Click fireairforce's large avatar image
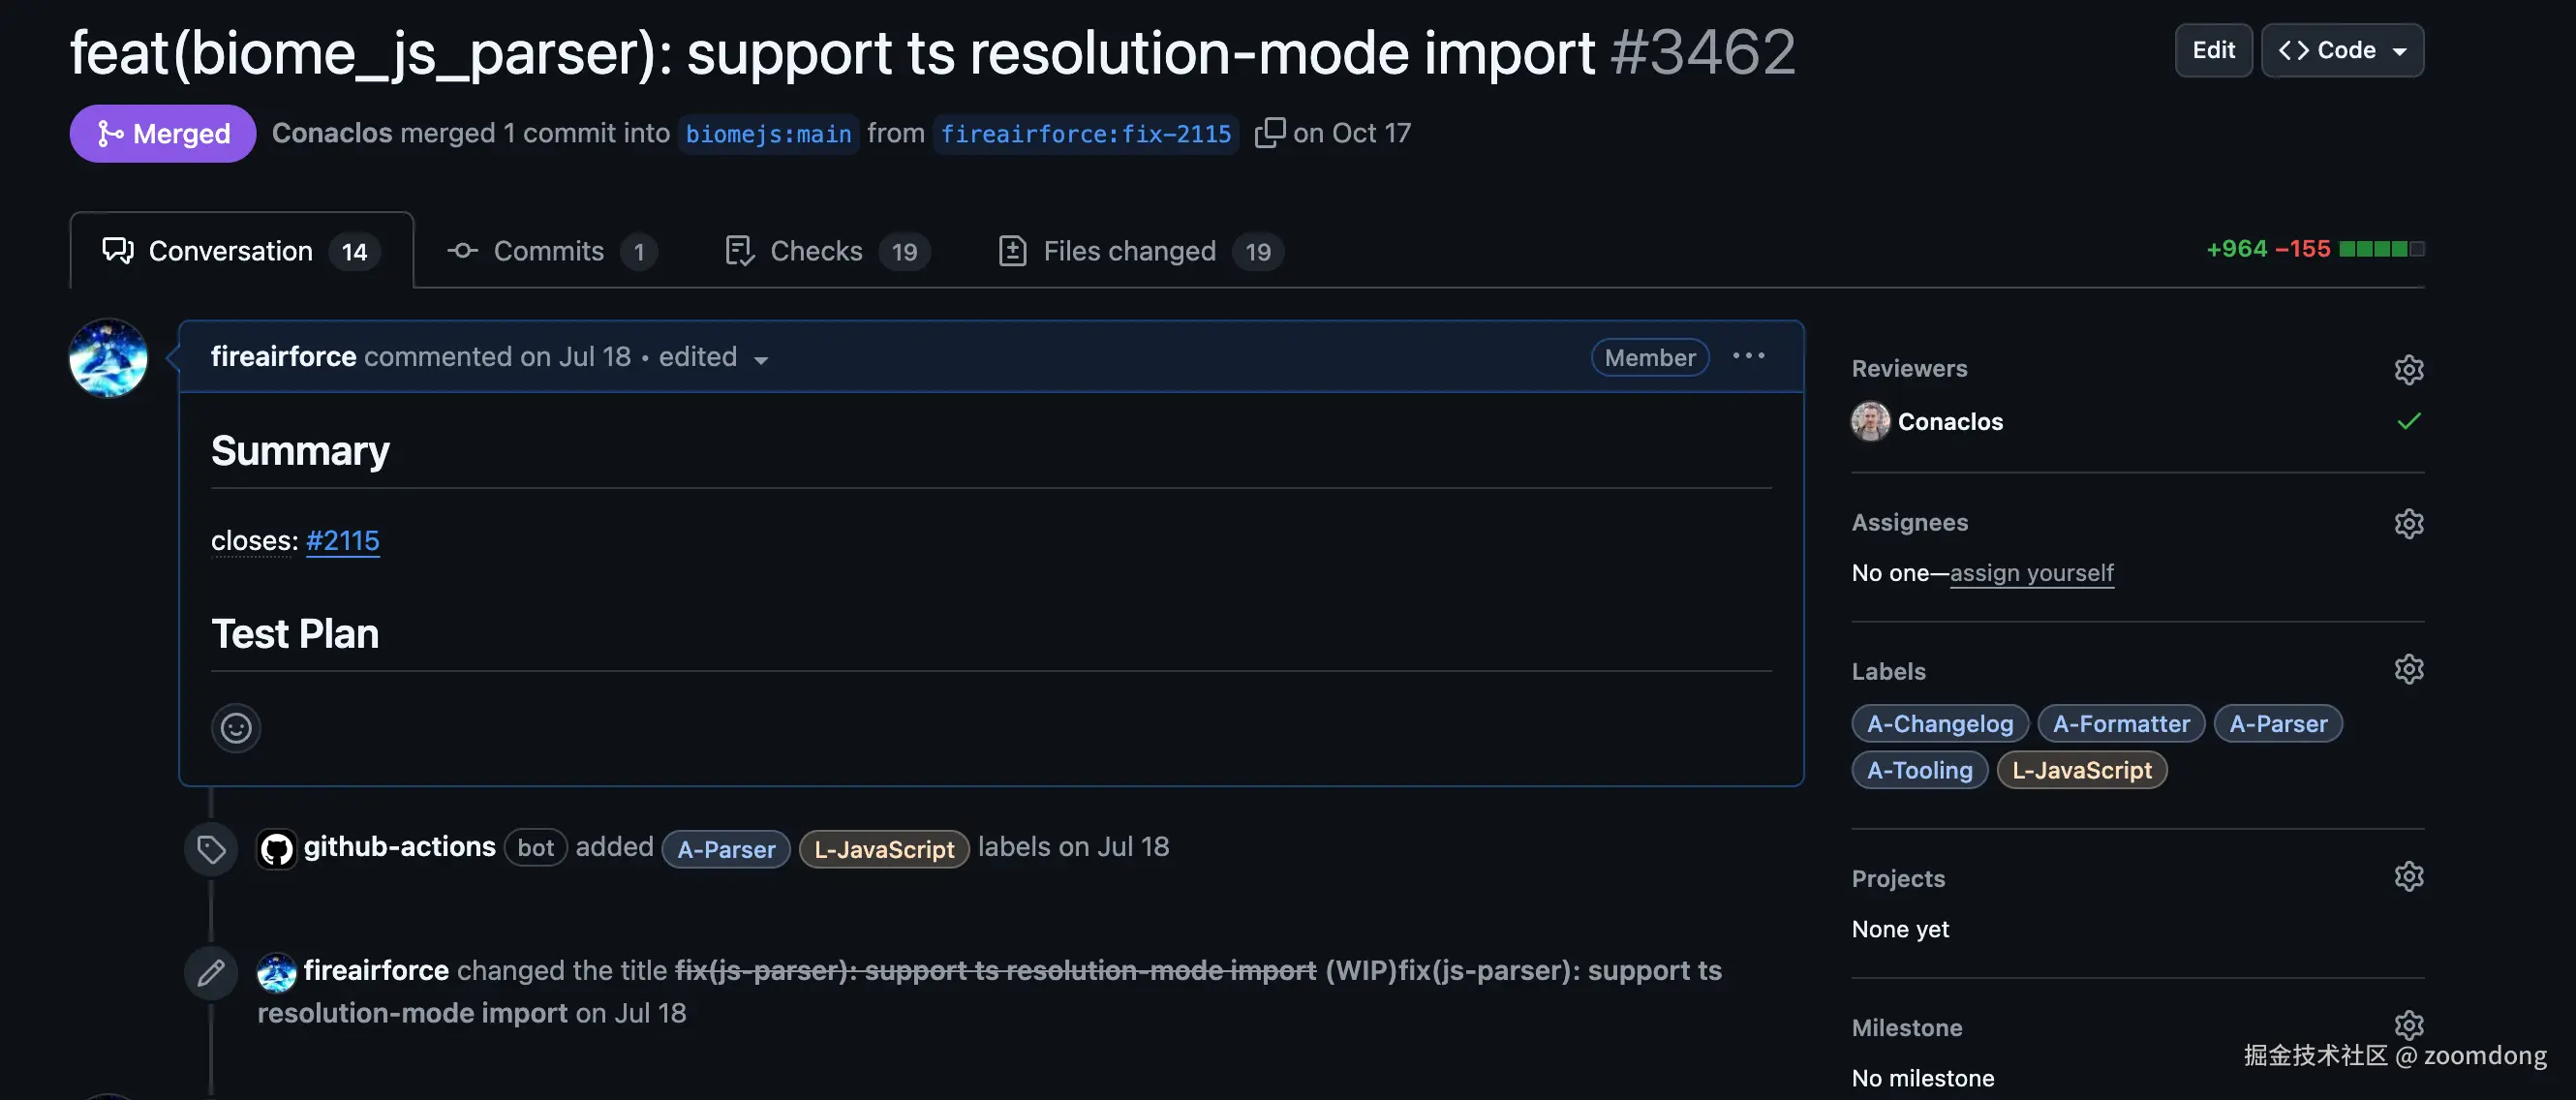The height and width of the screenshot is (1100, 2576). 108,358
